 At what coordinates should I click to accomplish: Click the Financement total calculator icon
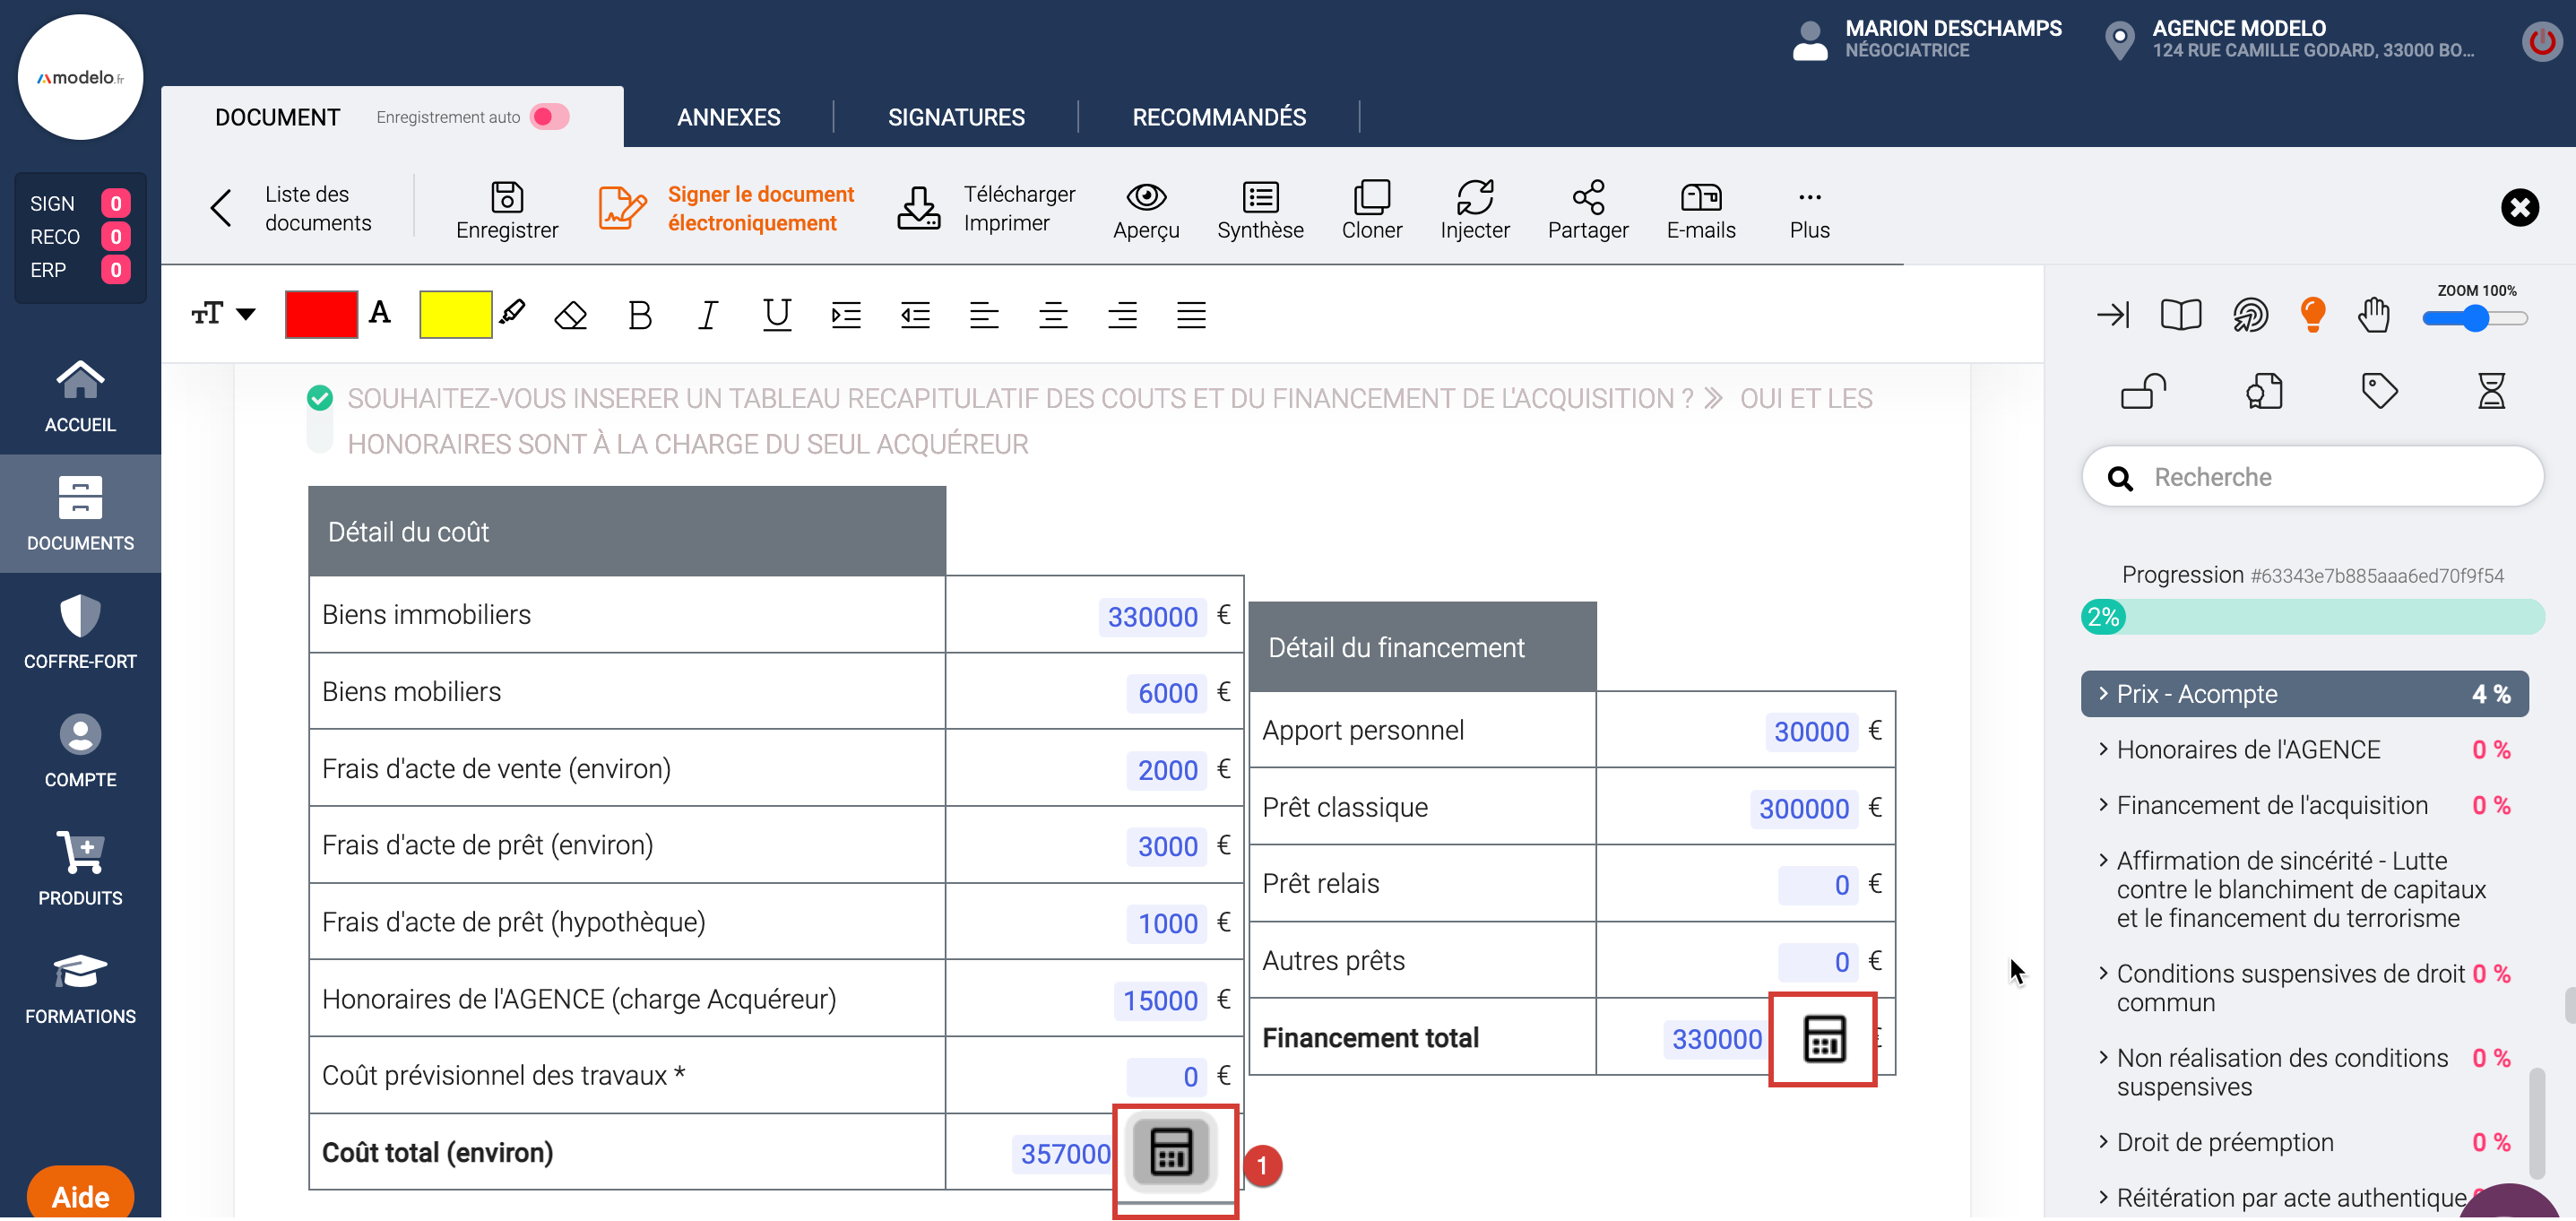[x=1823, y=1038]
